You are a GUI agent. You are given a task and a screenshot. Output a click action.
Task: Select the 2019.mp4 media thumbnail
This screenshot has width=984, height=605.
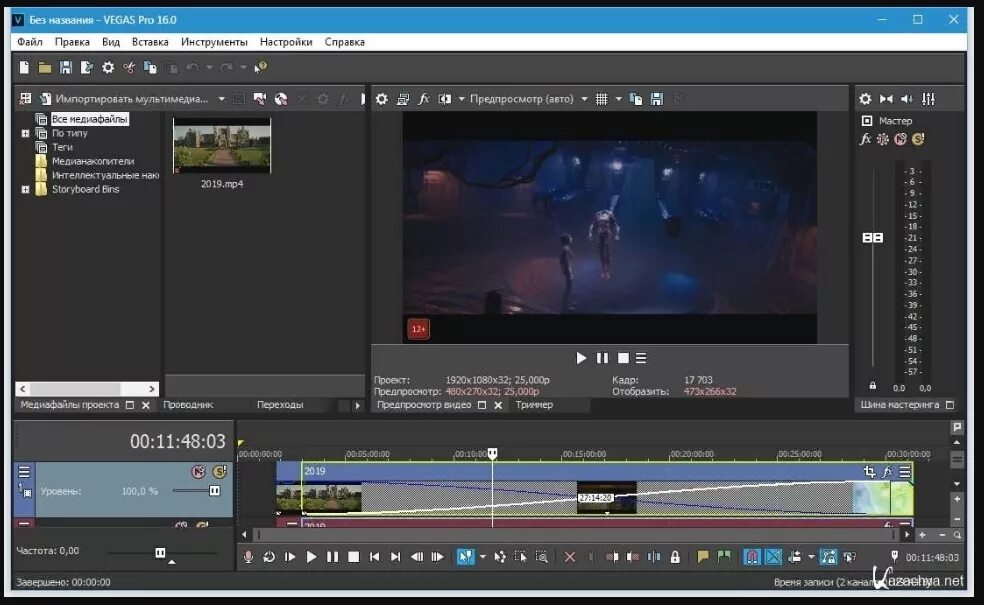[222, 146]
